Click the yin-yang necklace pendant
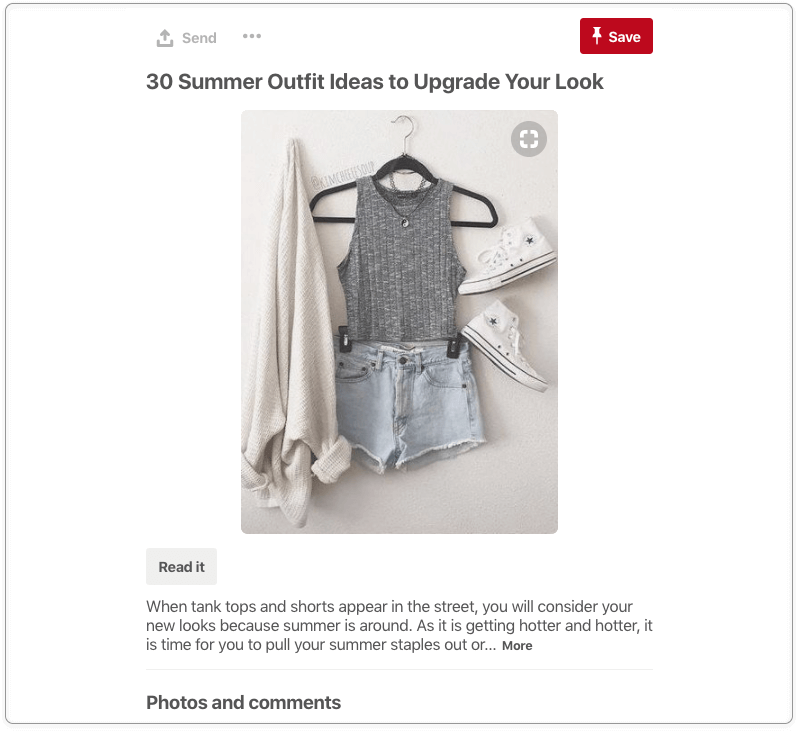The image size is (798, 731). [x=404, y=222]
